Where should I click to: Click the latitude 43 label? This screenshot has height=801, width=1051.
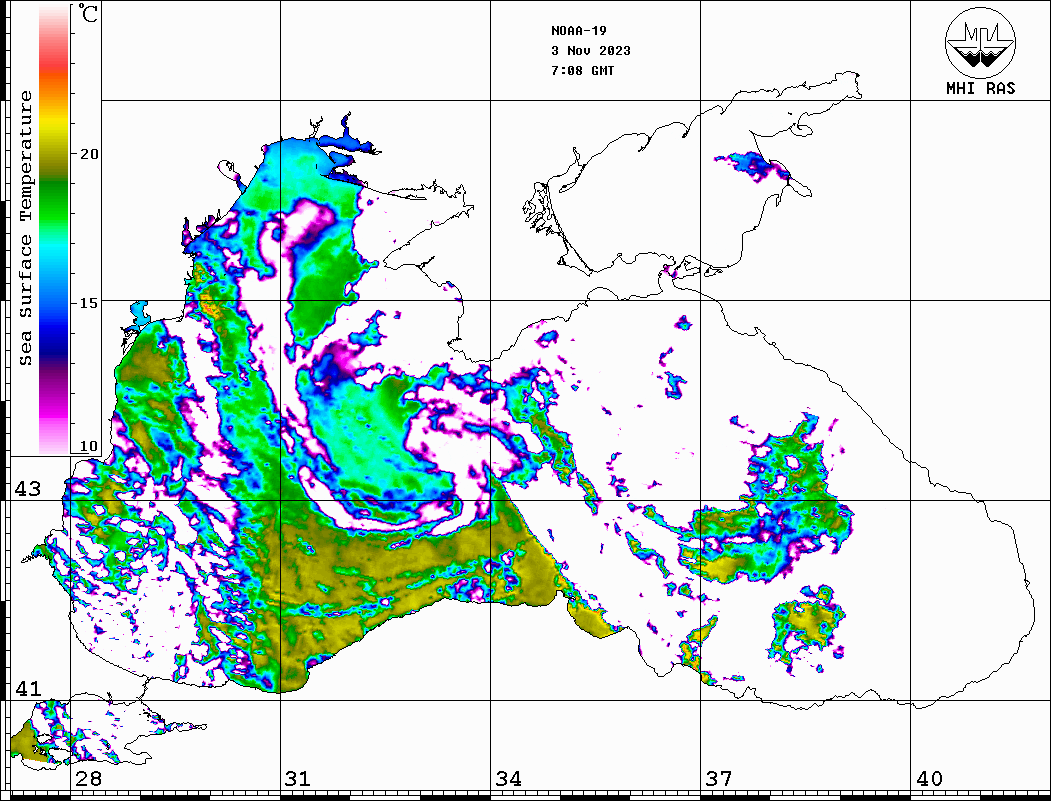[x=27, y=489]
